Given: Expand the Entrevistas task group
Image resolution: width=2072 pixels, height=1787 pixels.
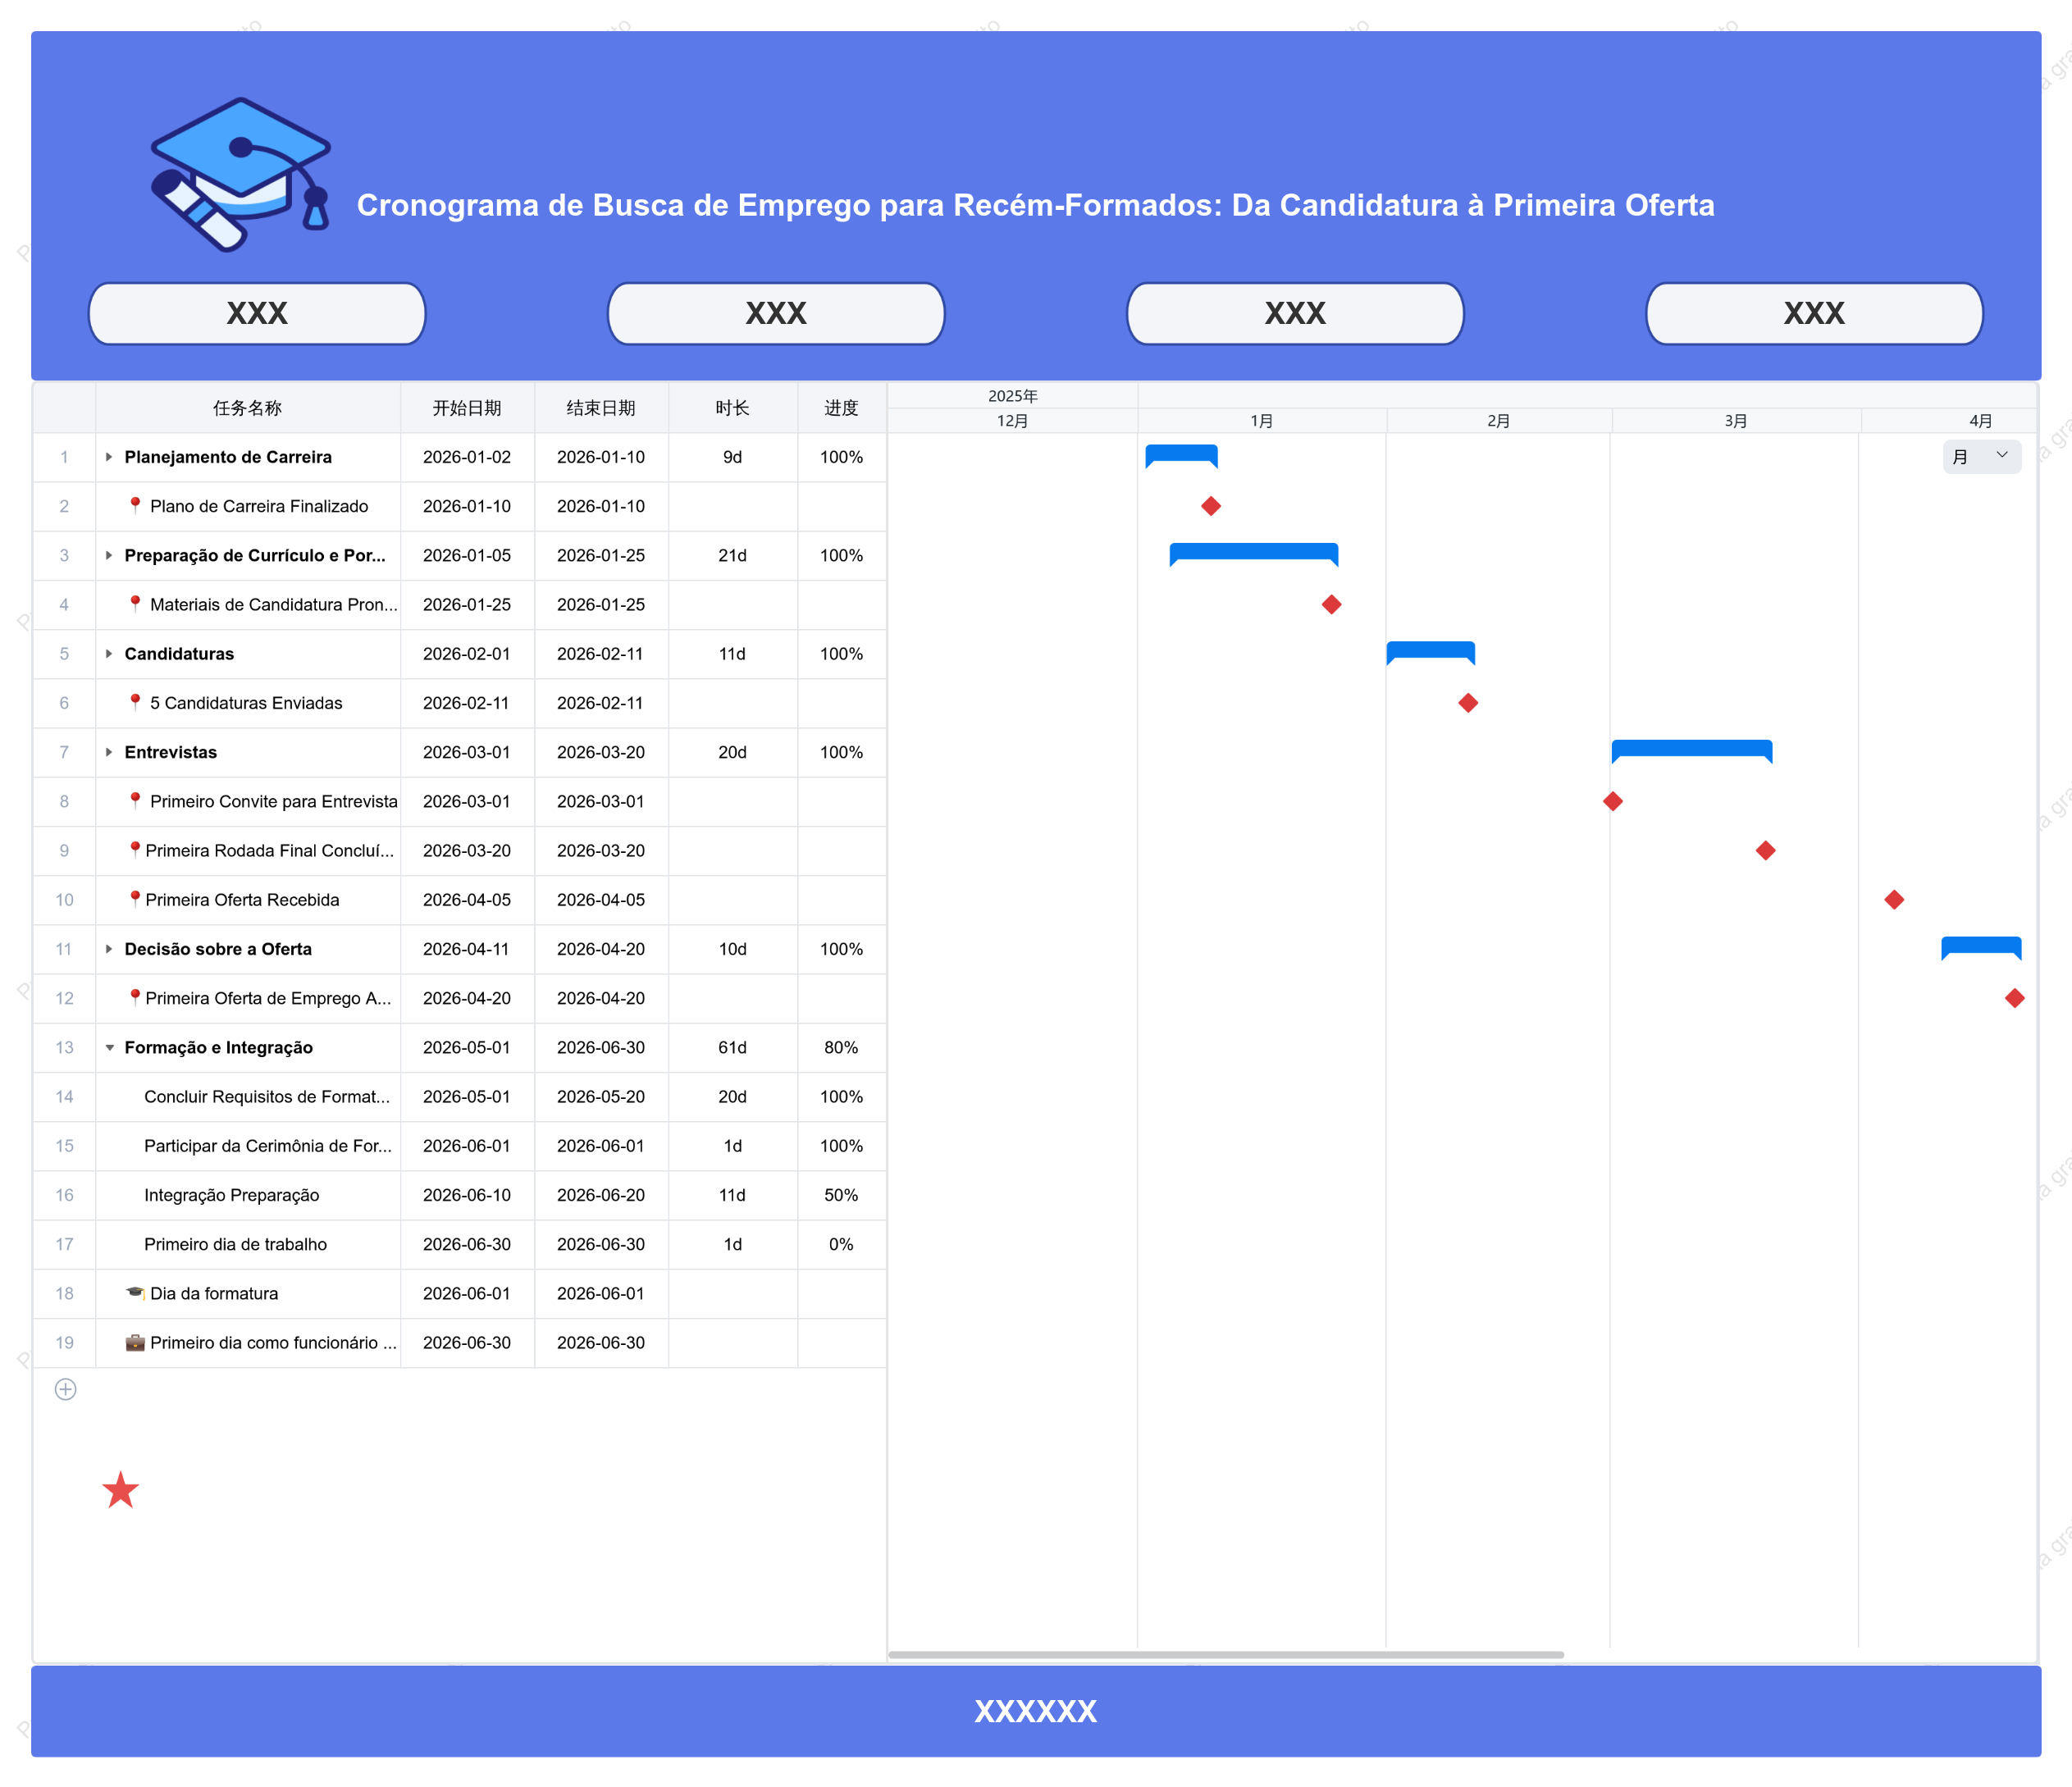Looking at the screenshot, I should point(109,752).
